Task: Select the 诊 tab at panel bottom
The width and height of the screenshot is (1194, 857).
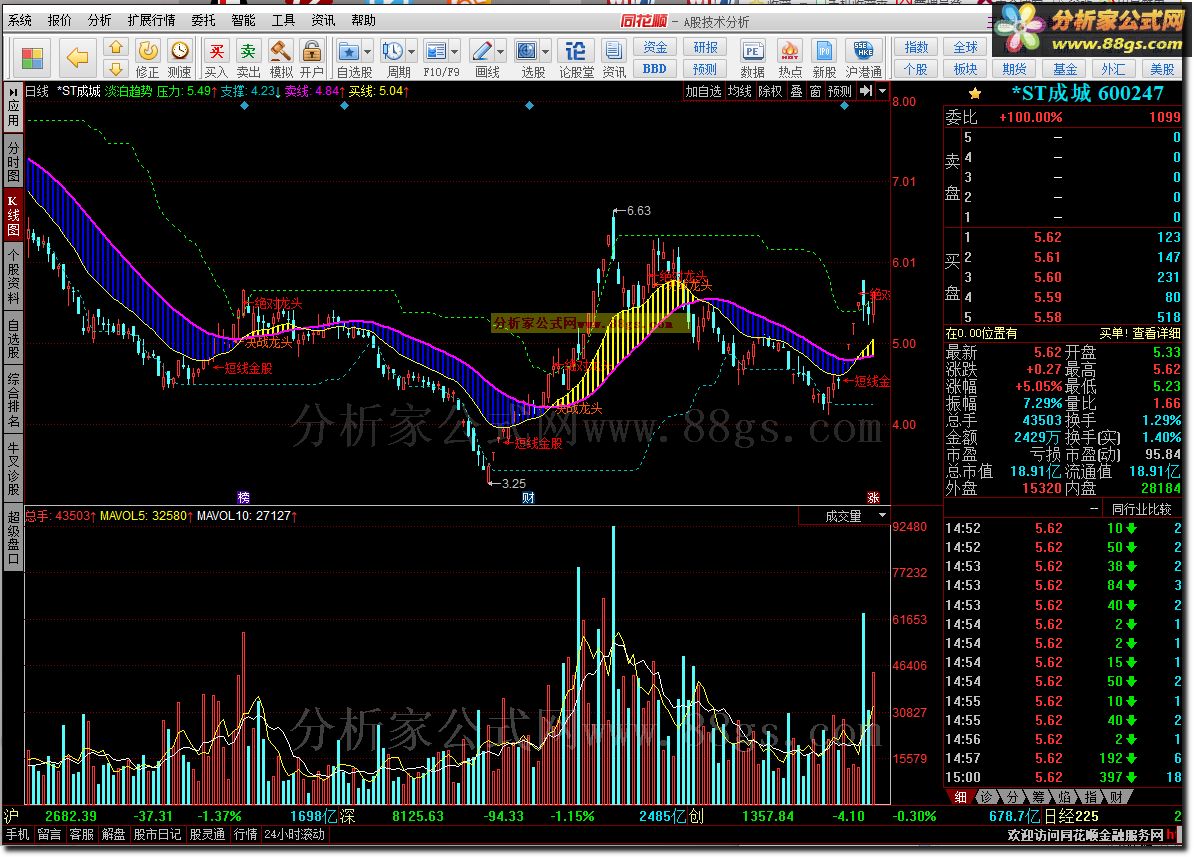Action: click(x=987, y=797)
